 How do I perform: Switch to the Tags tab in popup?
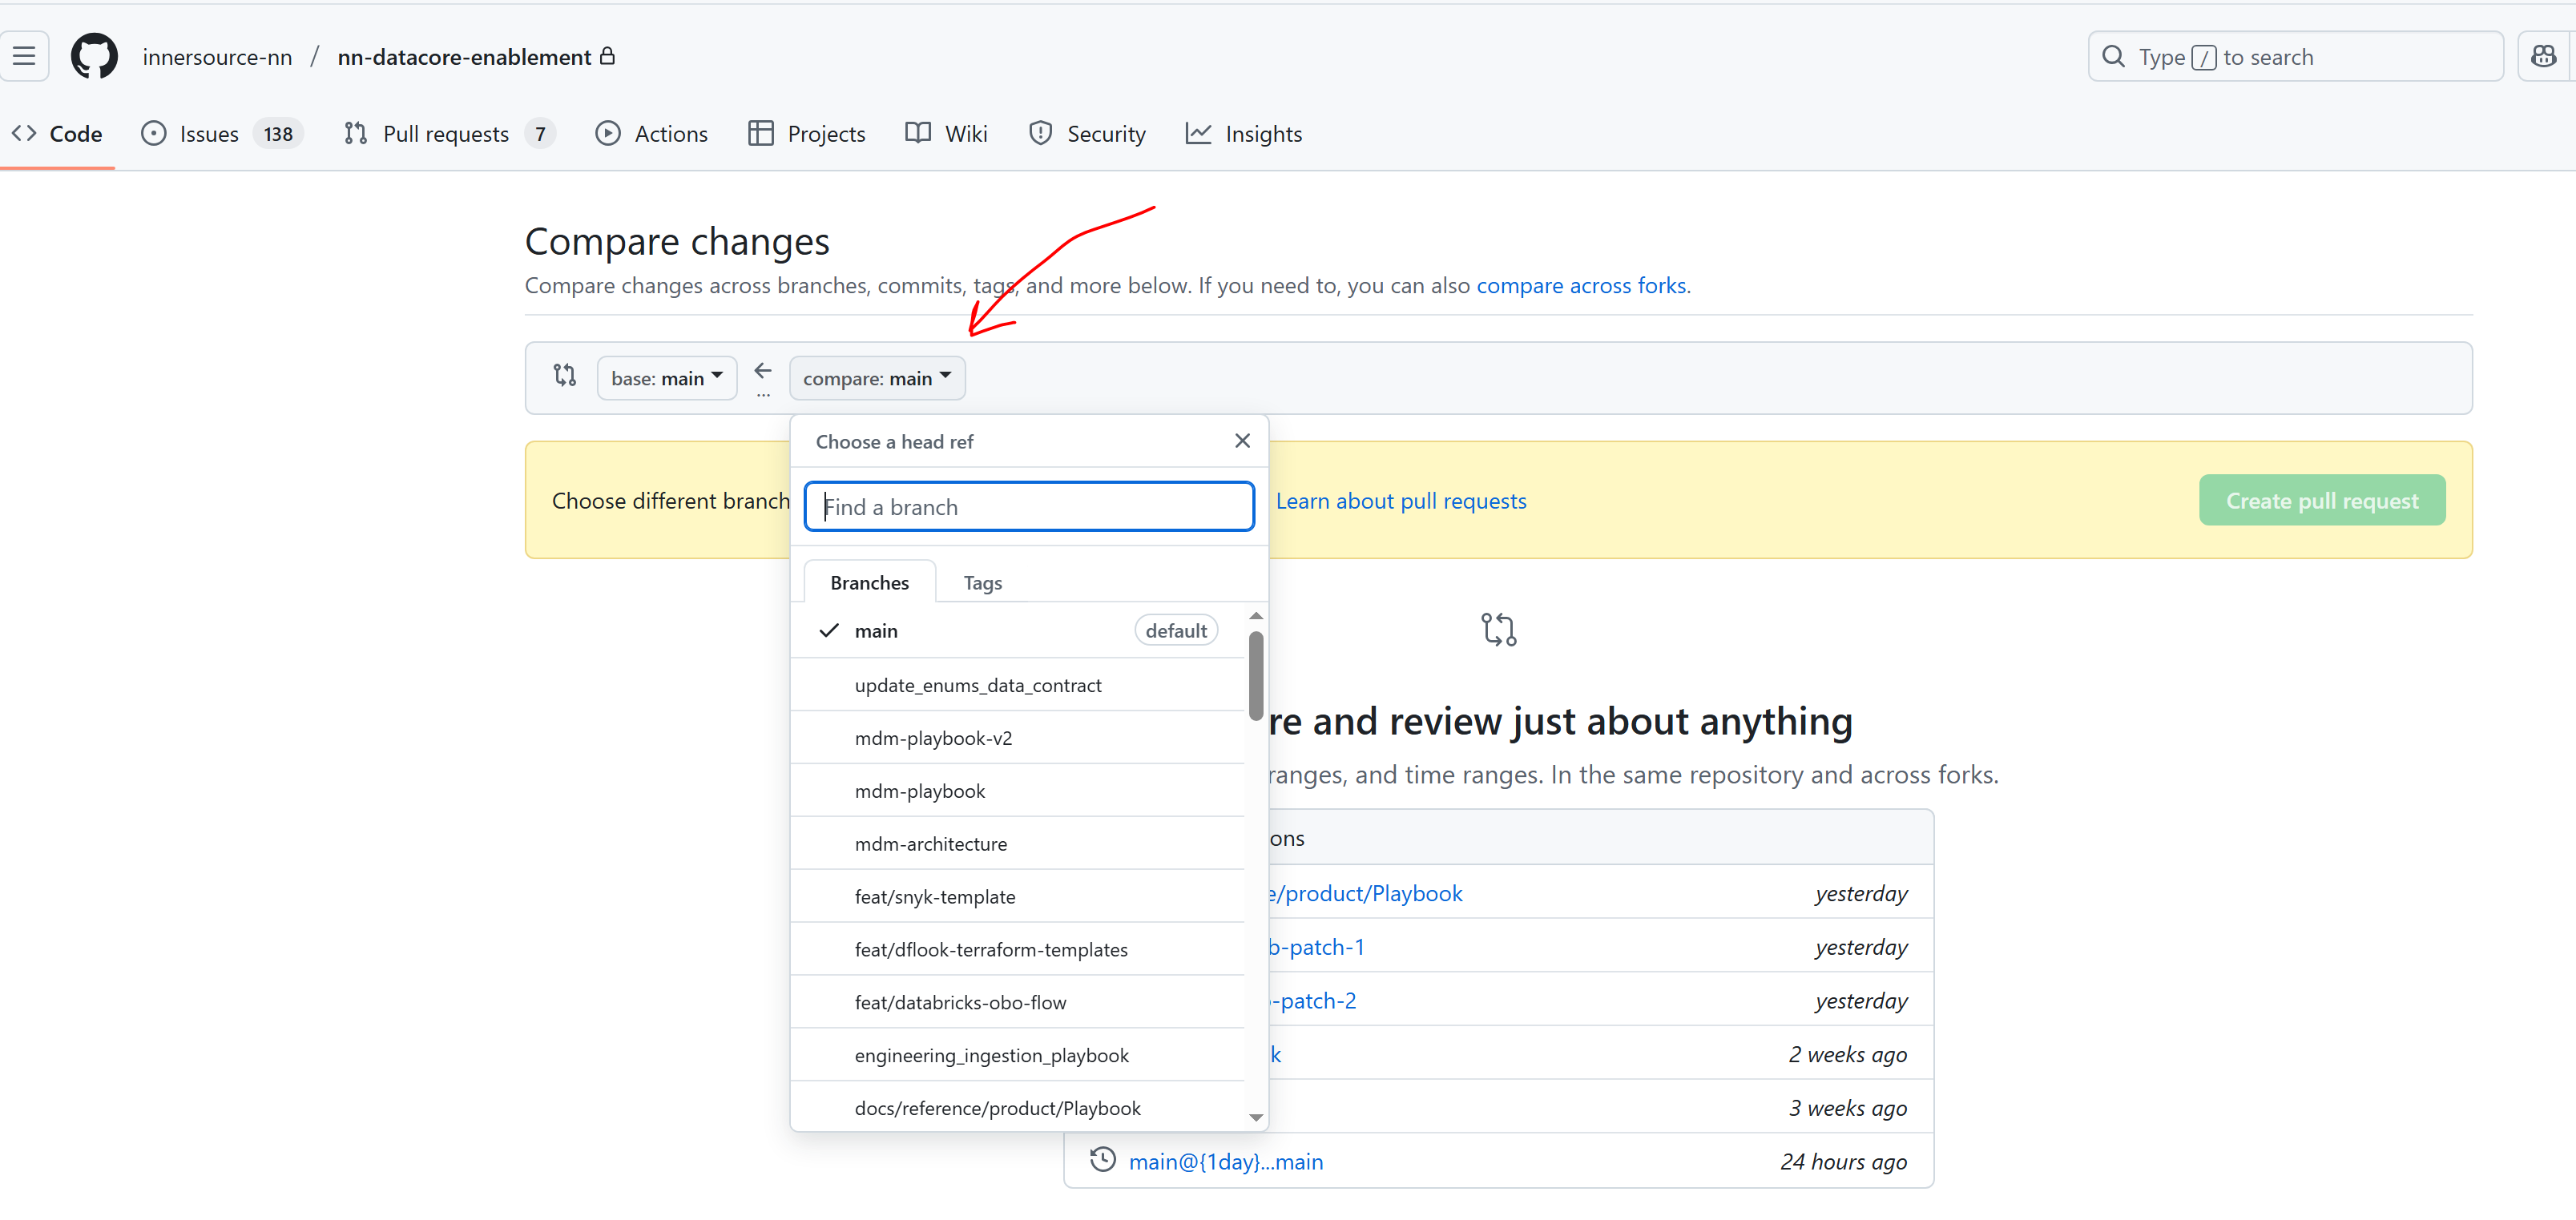[983, 582]
